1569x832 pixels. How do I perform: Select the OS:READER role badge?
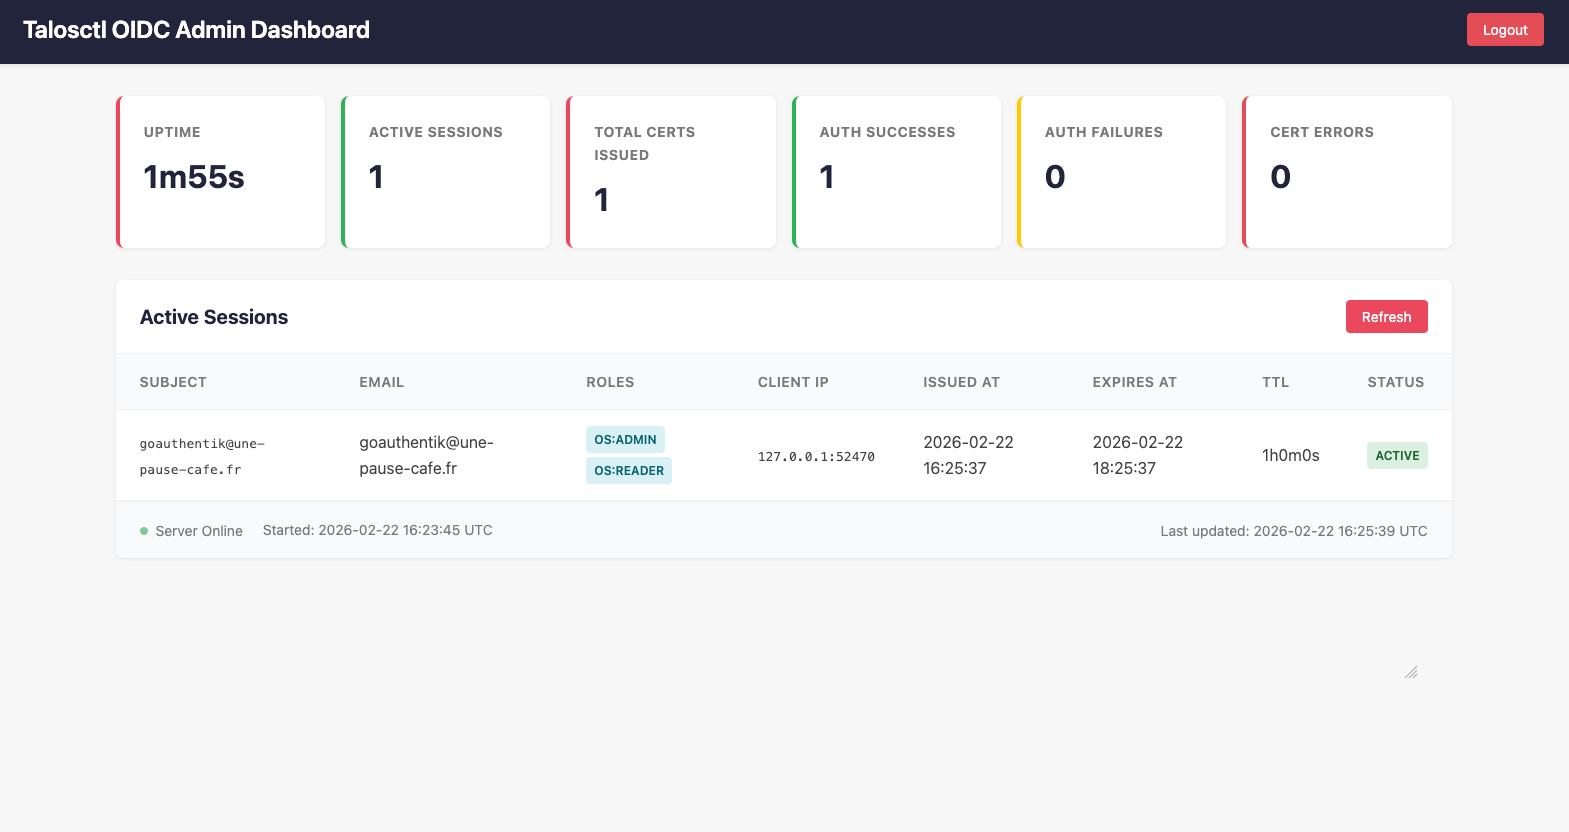pyautogui.click(x=628, y=471)
